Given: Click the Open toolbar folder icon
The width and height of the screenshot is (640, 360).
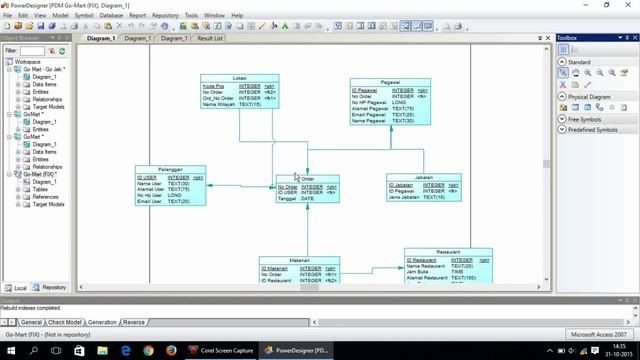Looking at the screenshot, I should point(29,26).
